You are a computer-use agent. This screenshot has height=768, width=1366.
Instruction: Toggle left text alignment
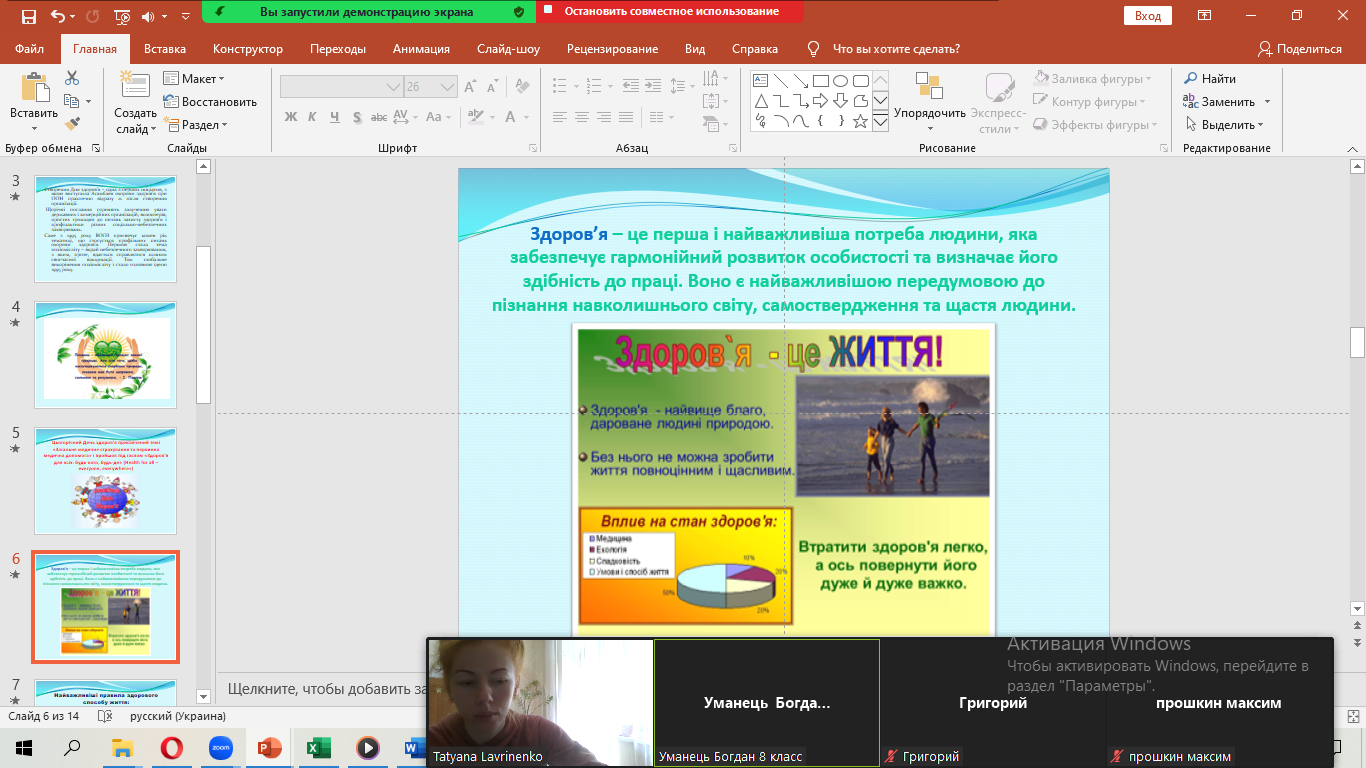click(x=561, y=117)
